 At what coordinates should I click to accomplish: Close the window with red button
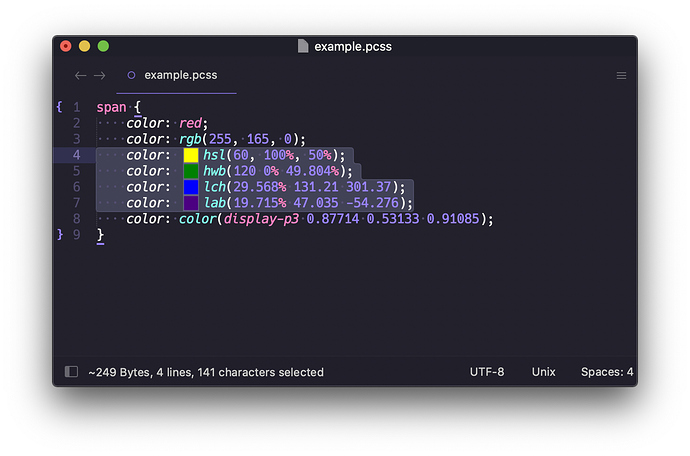pyautogui.click(x=66, y=46)
